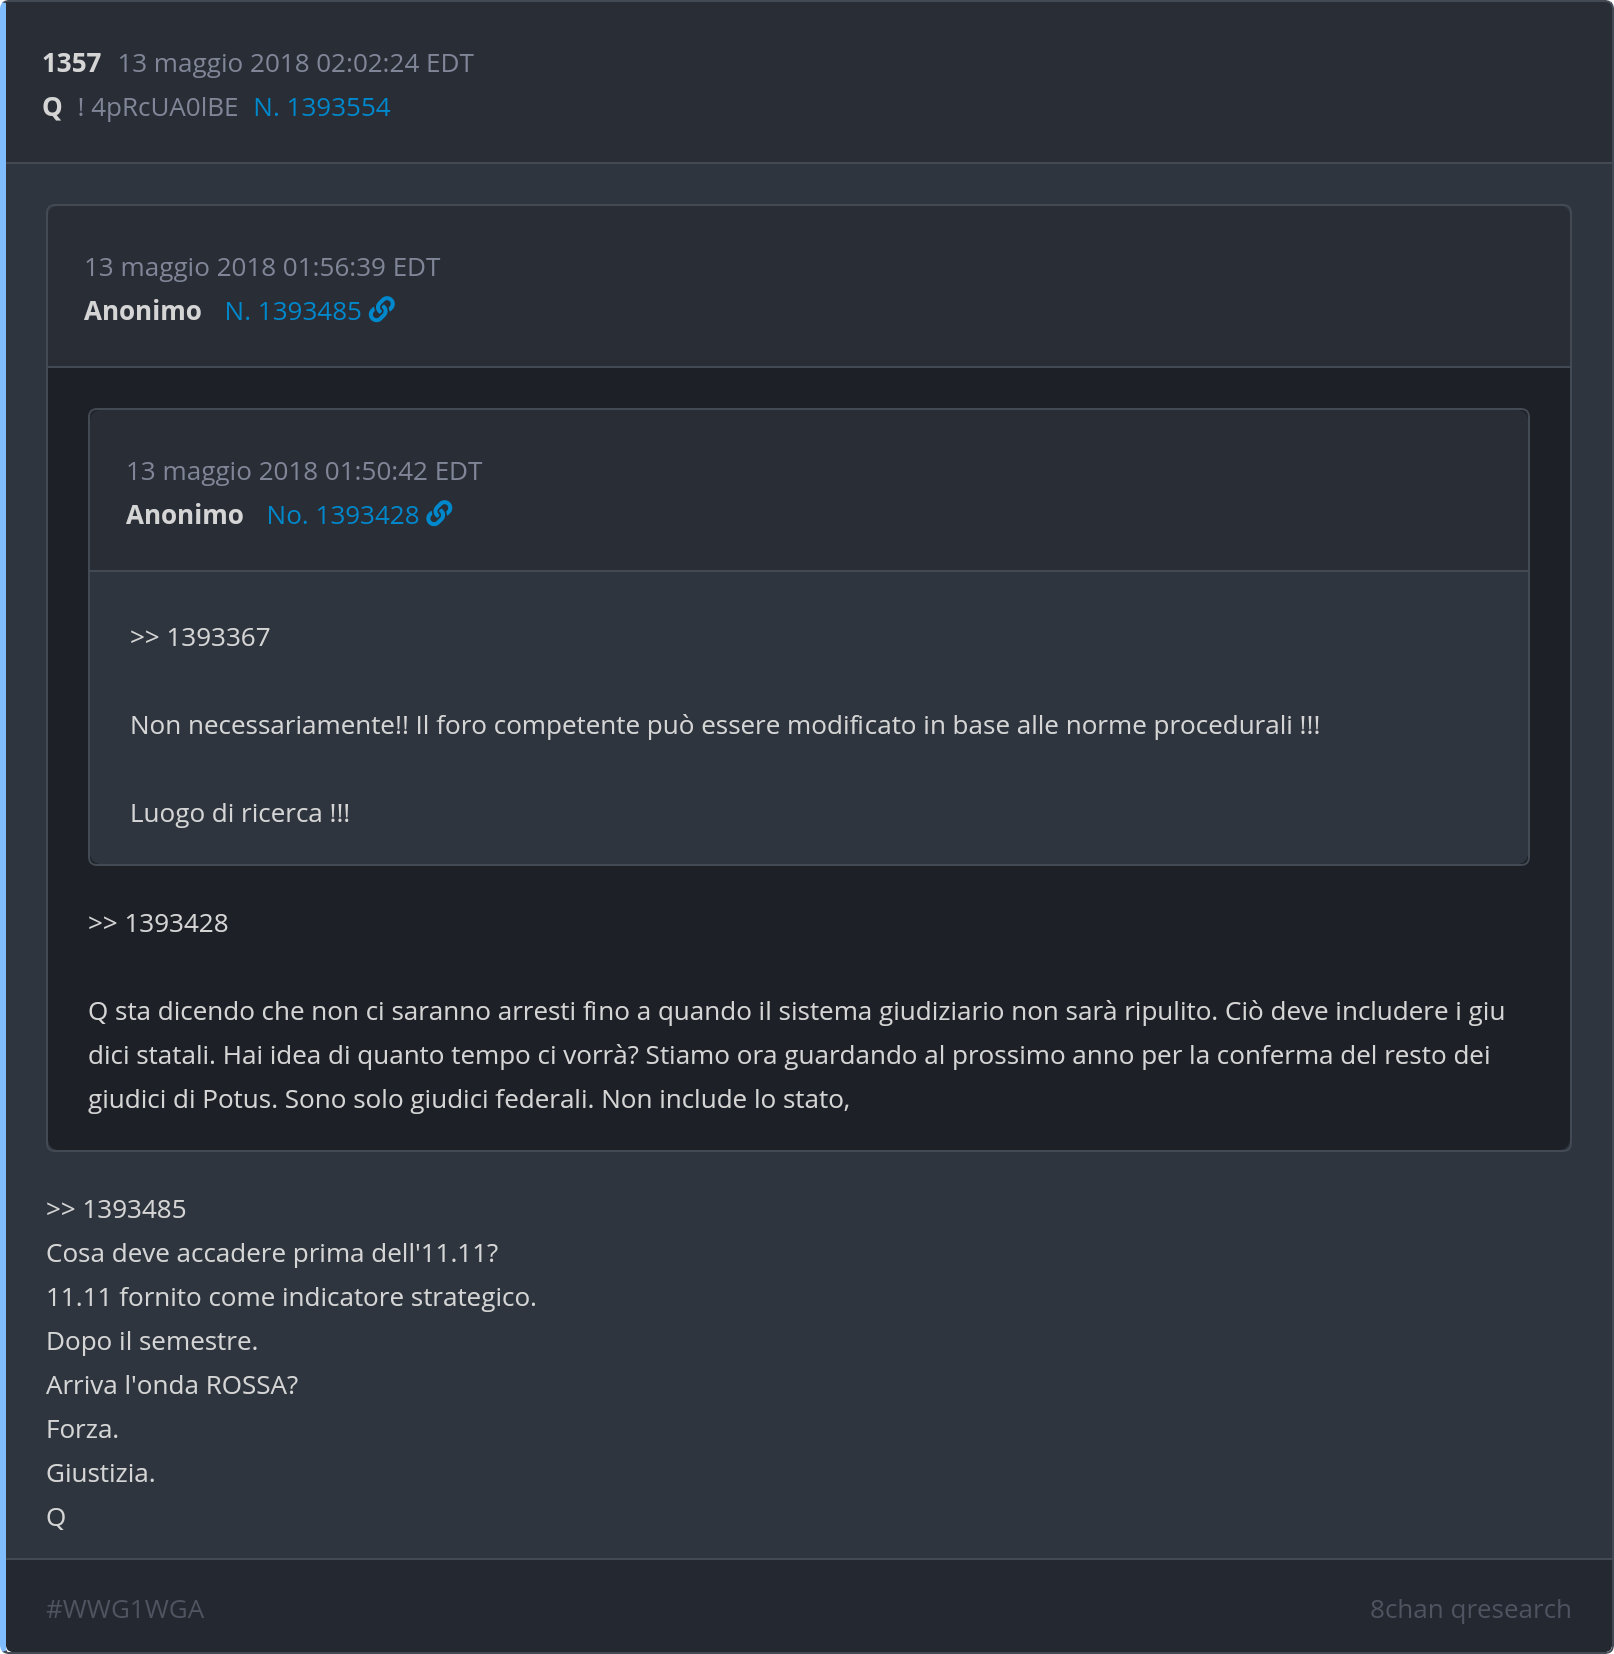The image size is (1614, 1654).
Task: Click timestamp 13 maggio 2018 01:56:39 EDT
Action: 262,267
